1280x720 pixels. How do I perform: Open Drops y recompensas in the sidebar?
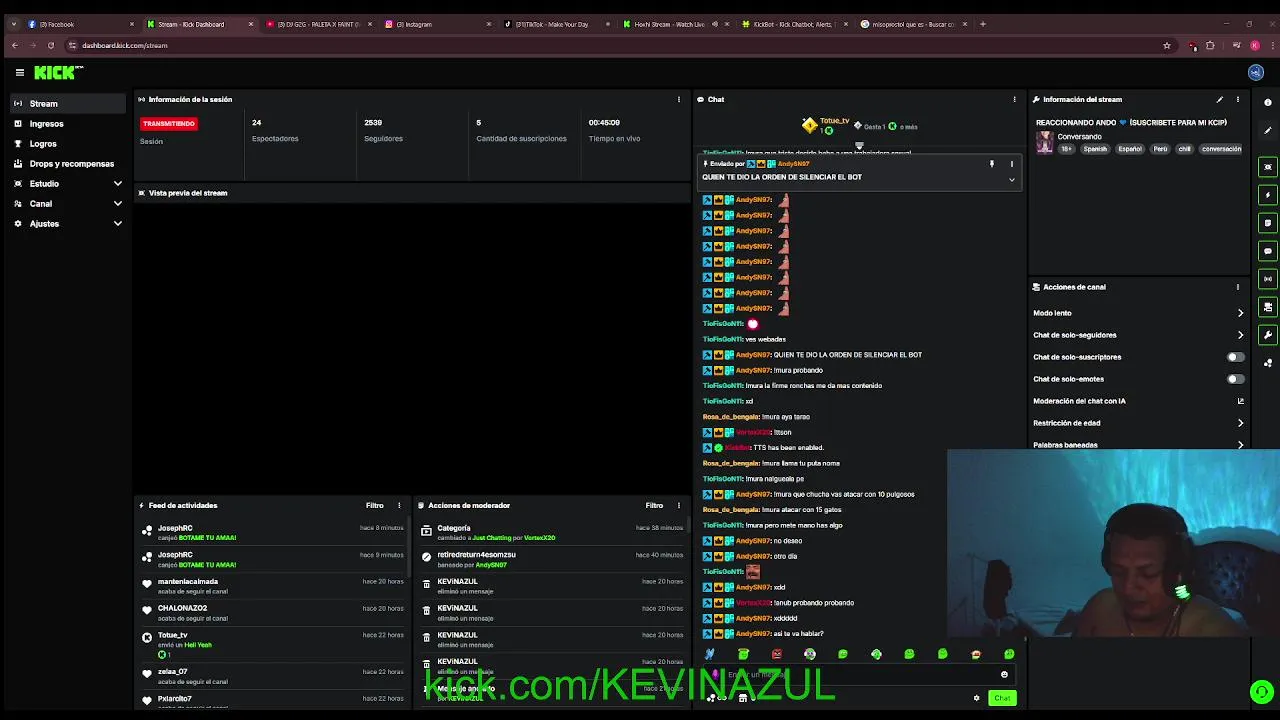coord(67,164)
